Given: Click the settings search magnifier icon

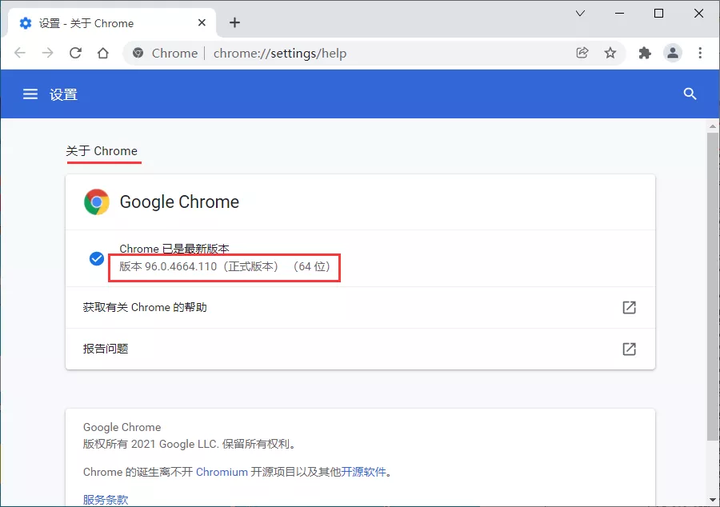Looking at the screenshot, I should pos(689,94).
